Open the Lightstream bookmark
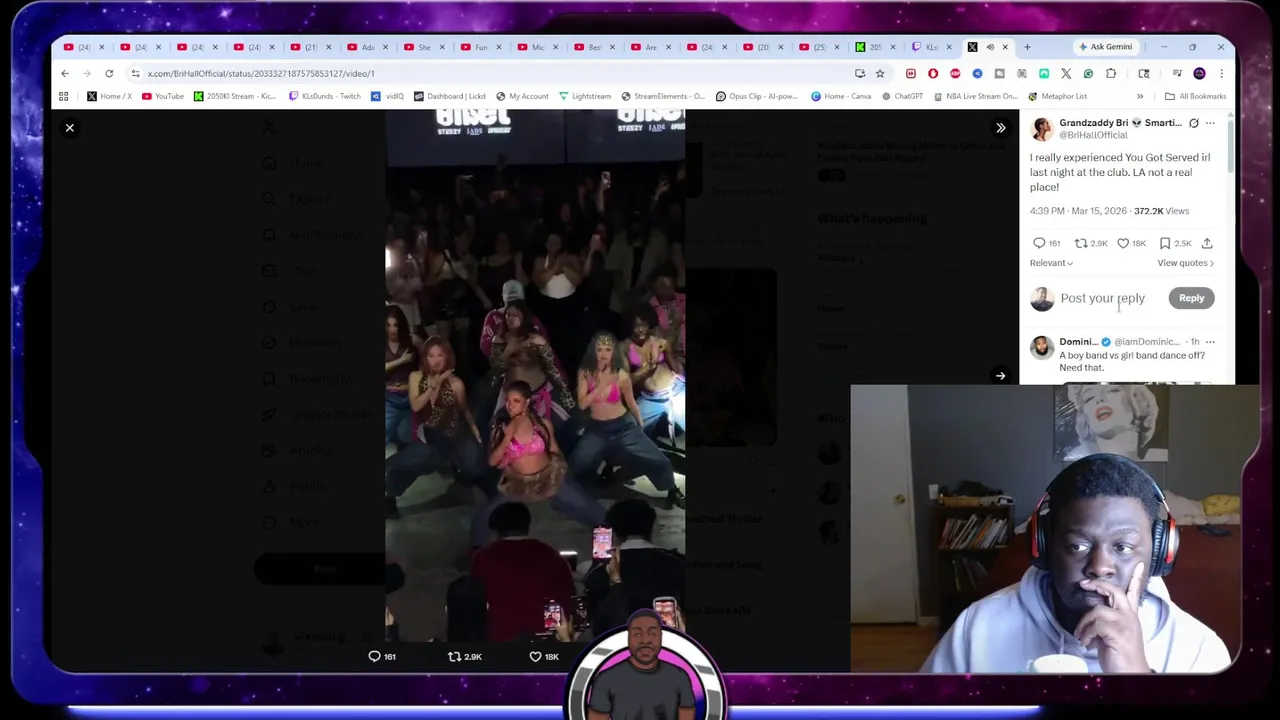This screenshot has width=1280, height=720. [x=585, y=96]
